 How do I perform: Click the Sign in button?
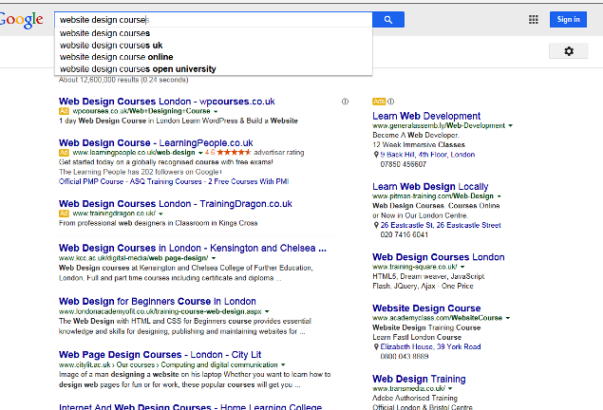coord(568,20)
